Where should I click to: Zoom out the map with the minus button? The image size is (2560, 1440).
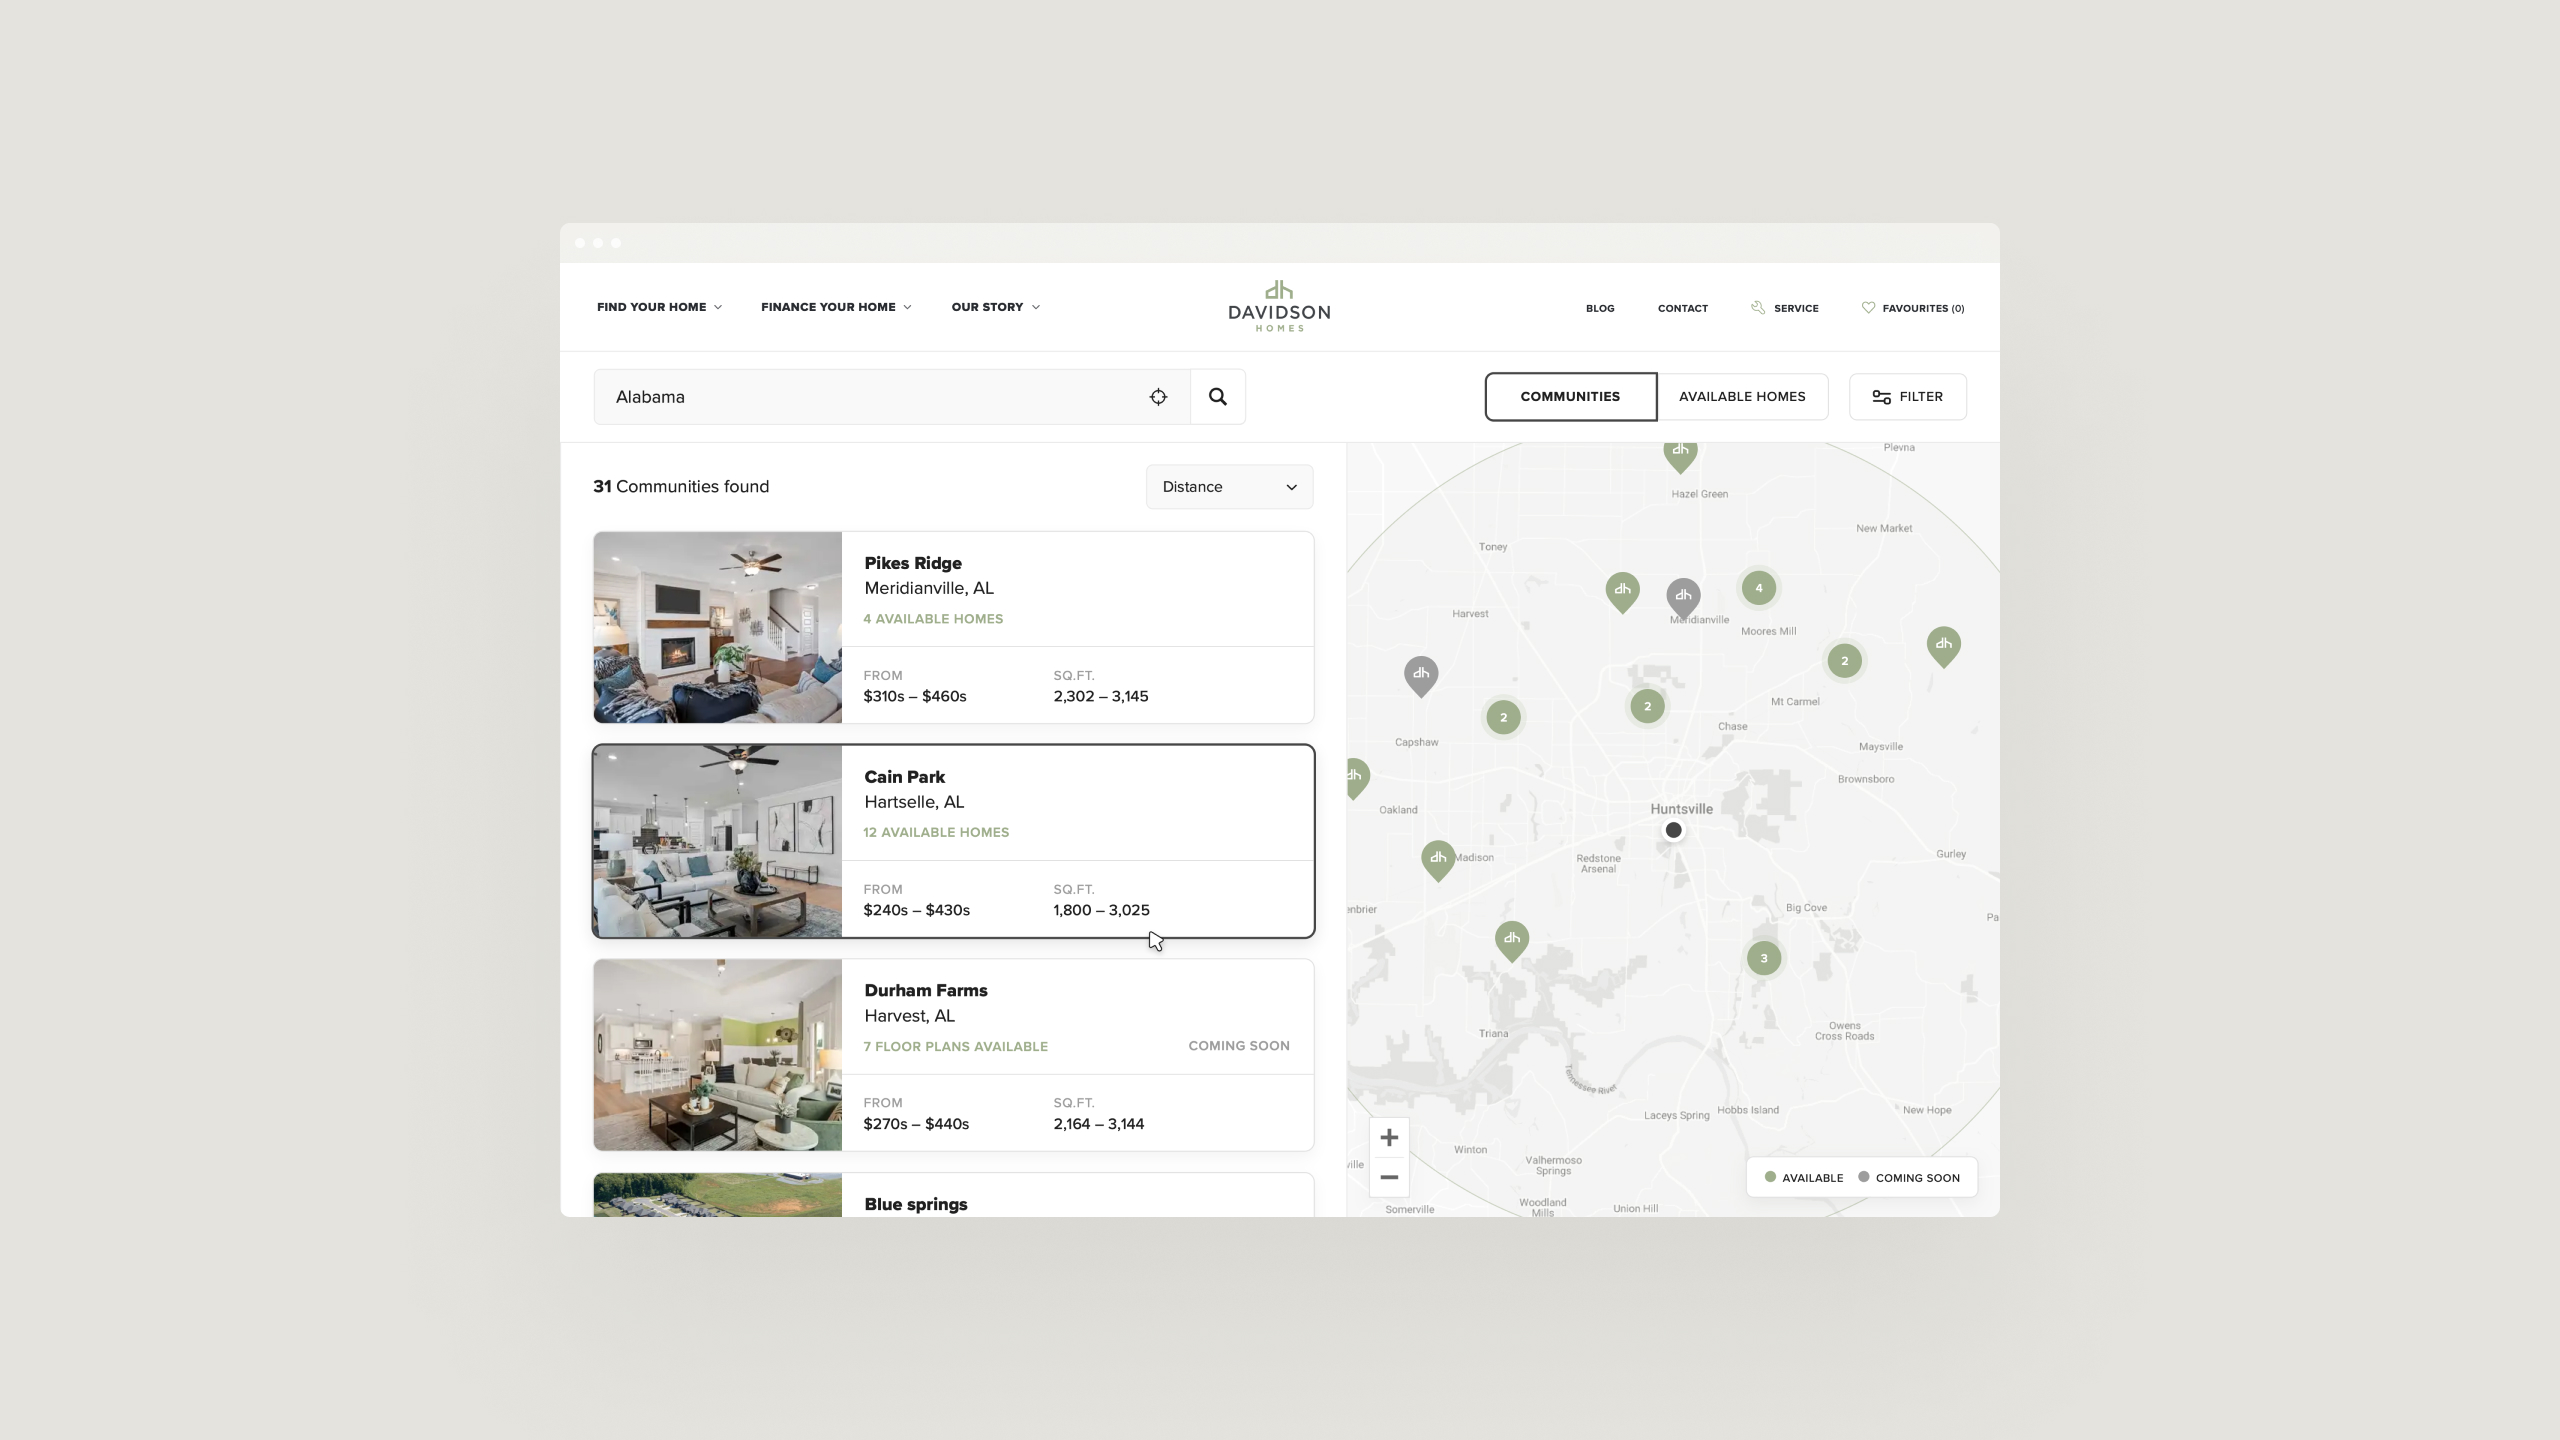click(x=1389, y=1177)
